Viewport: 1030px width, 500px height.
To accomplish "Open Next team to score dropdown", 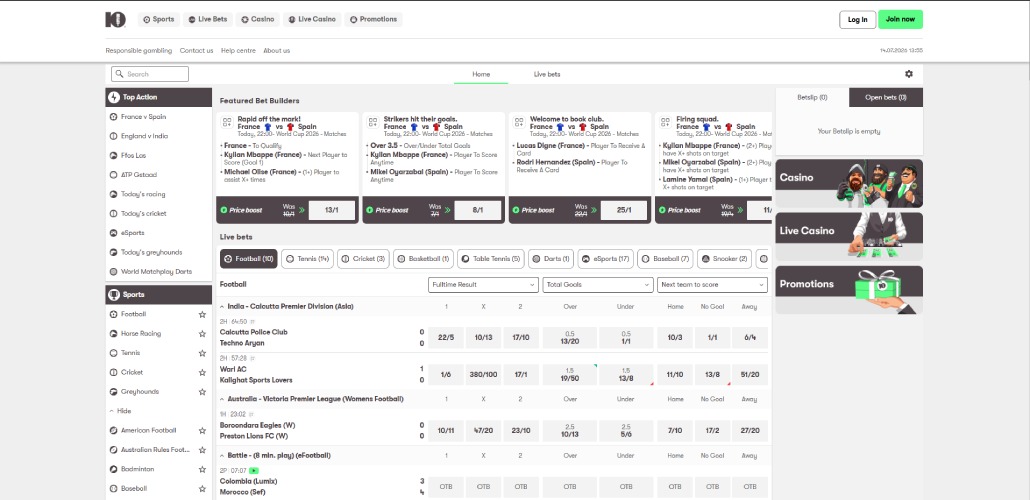I will (712, 284).
